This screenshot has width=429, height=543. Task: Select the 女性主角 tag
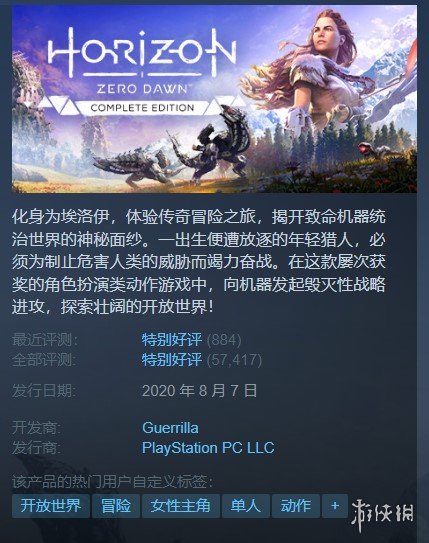click(x=181, y=506)
